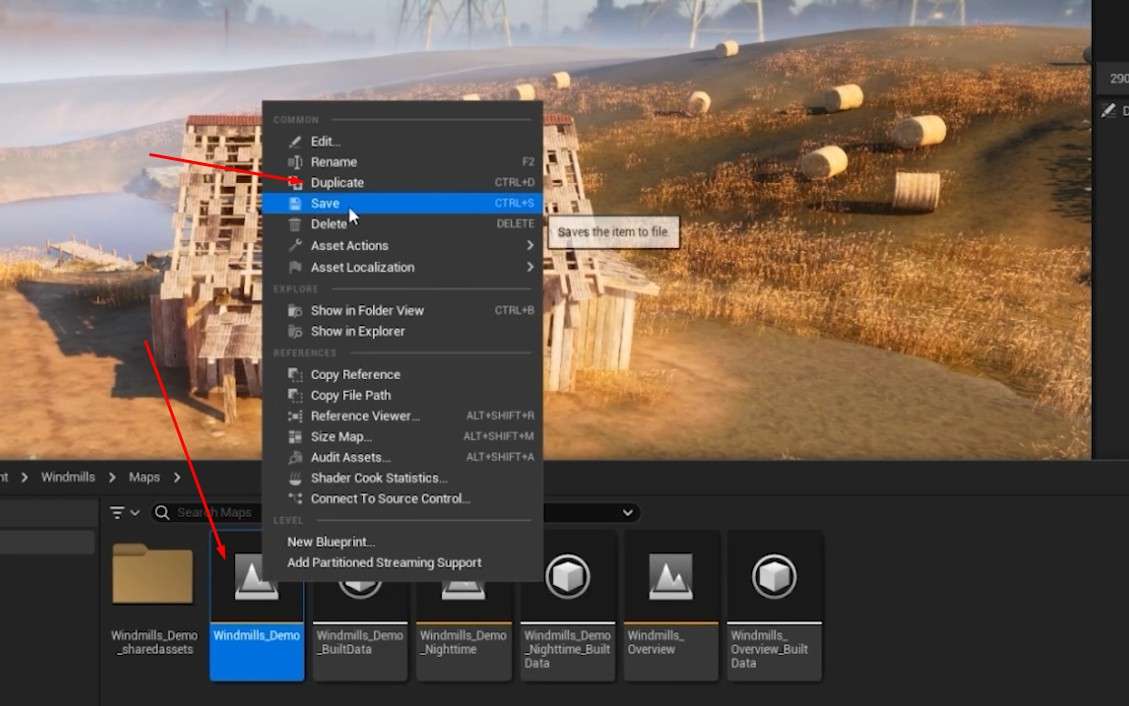Click the Size Map icon
This screenshot has width=1129, height=706.
295,437
